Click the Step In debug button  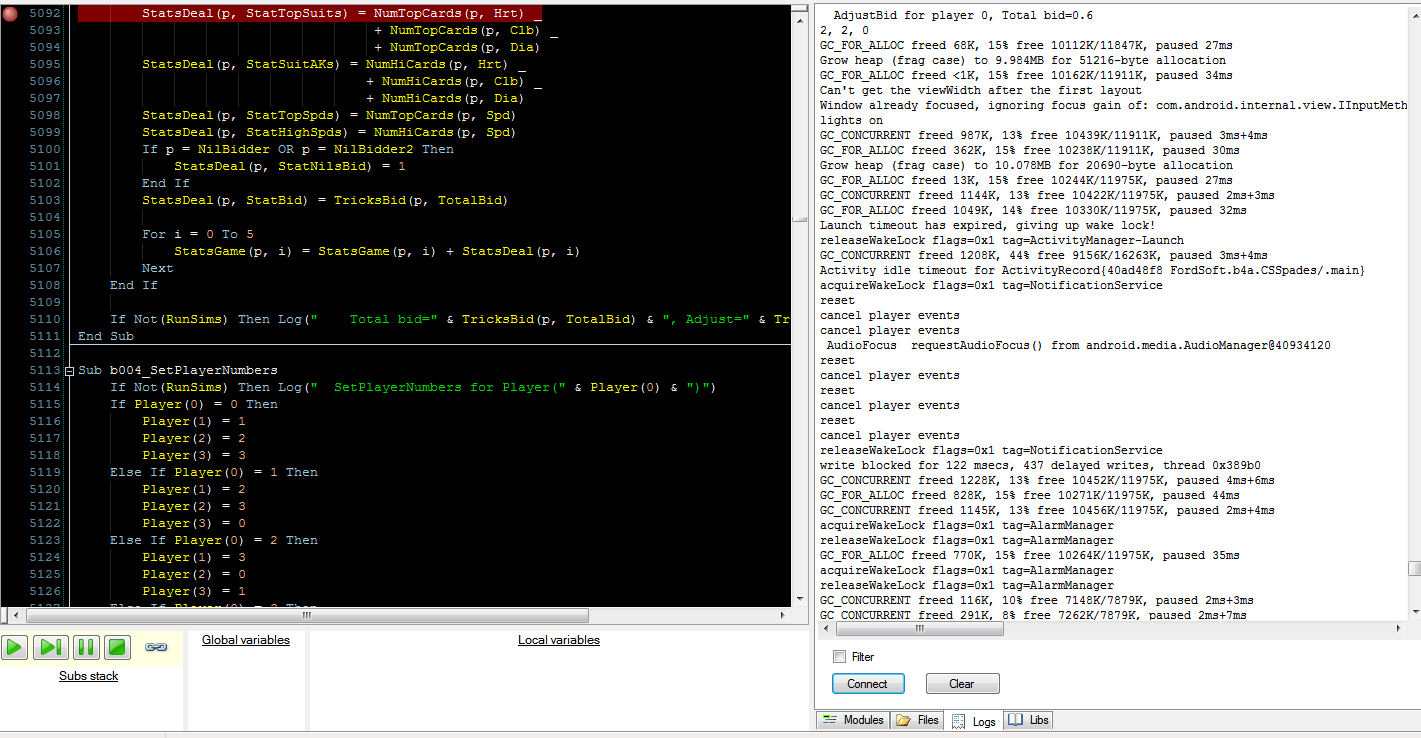click(50, 647)
